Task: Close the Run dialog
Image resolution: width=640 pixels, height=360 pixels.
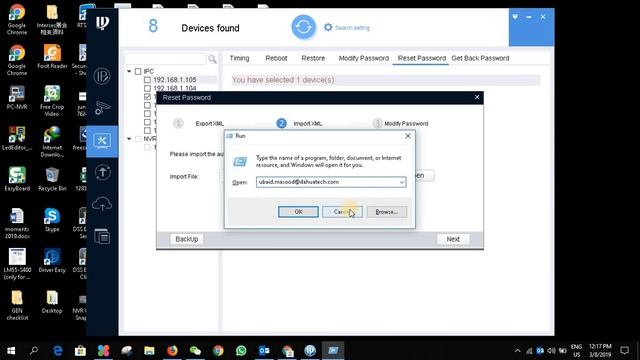Action: (x=408, y=136)
